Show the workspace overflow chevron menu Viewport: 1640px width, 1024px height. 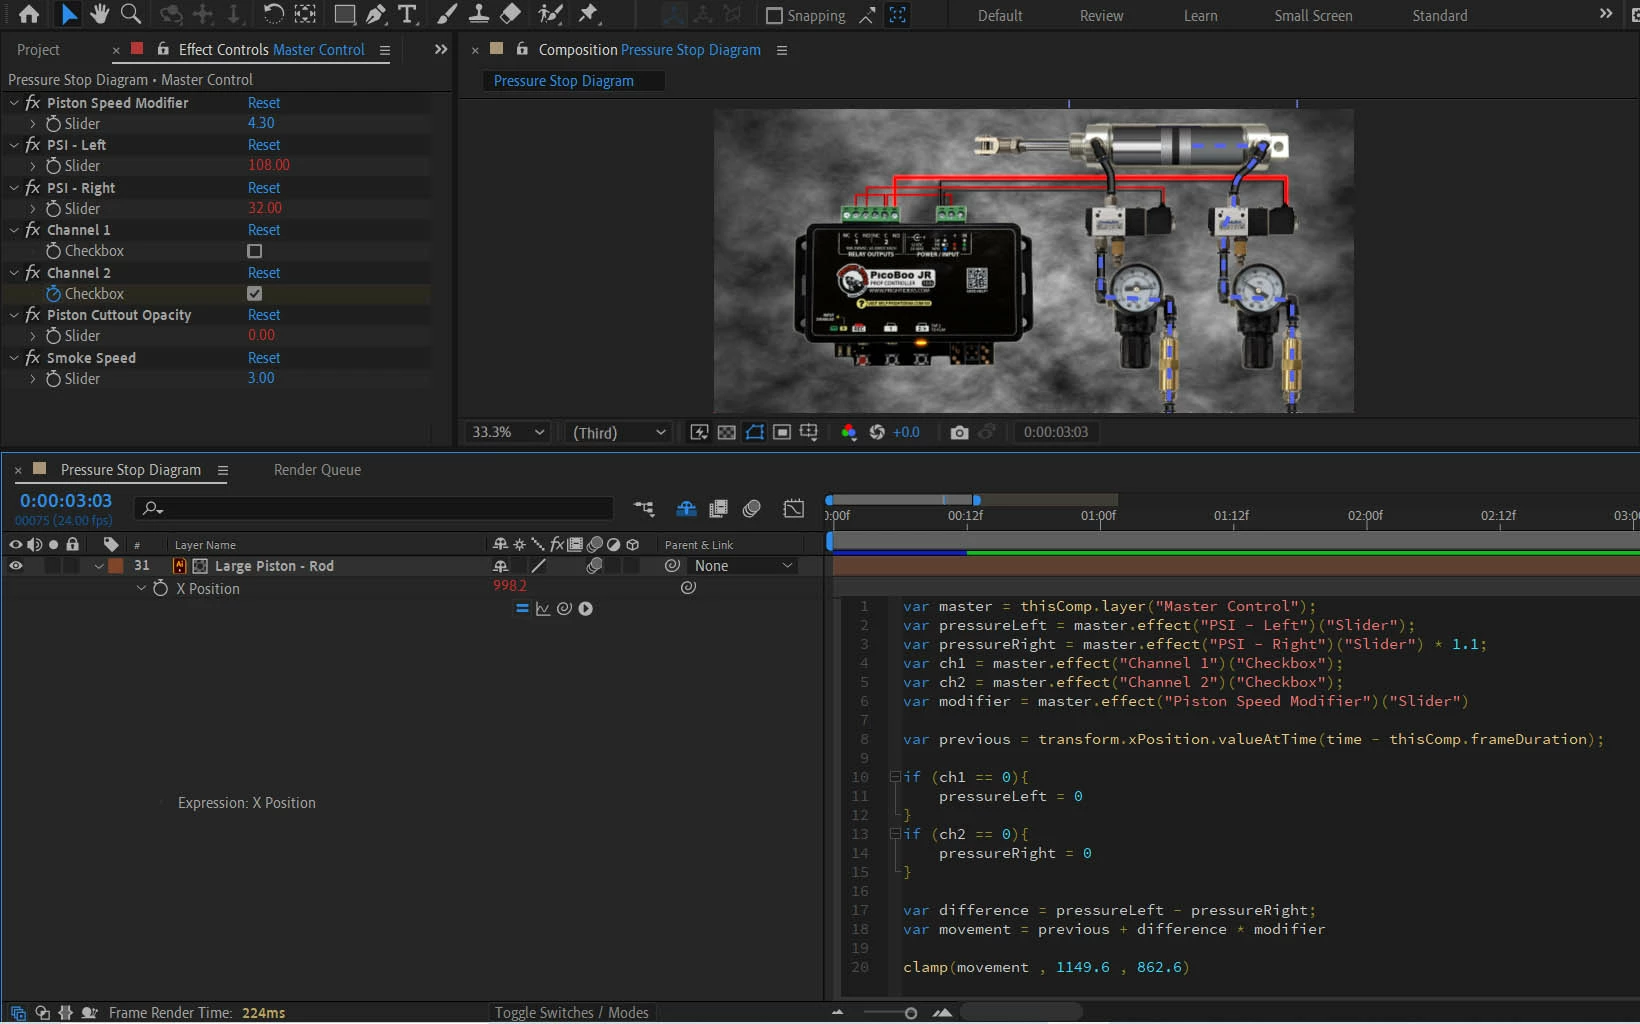pyautogui.click(x=1606, y=14)
